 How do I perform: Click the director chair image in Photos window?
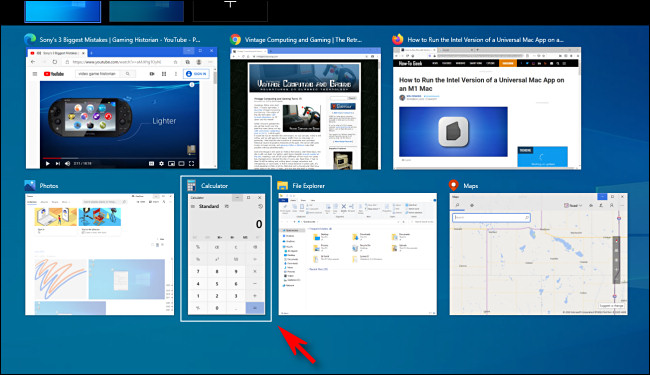(100, 217)
